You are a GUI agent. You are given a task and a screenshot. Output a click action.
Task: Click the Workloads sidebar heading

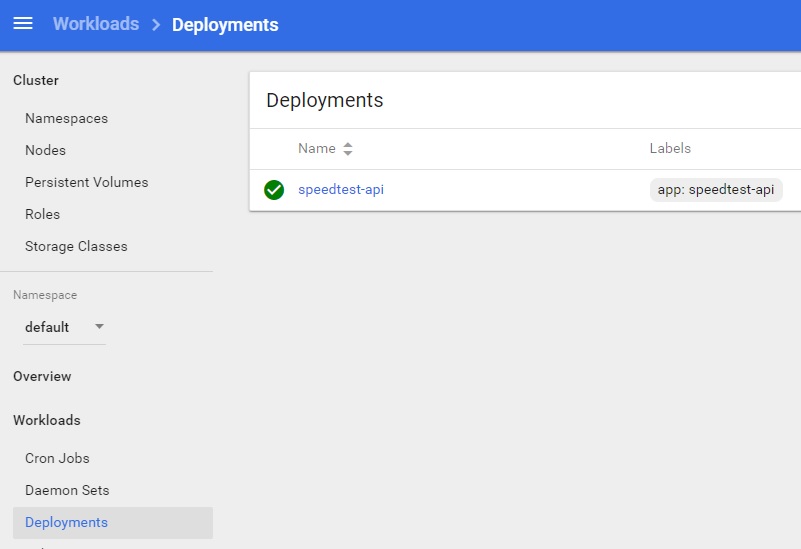[x=47, y=420]
